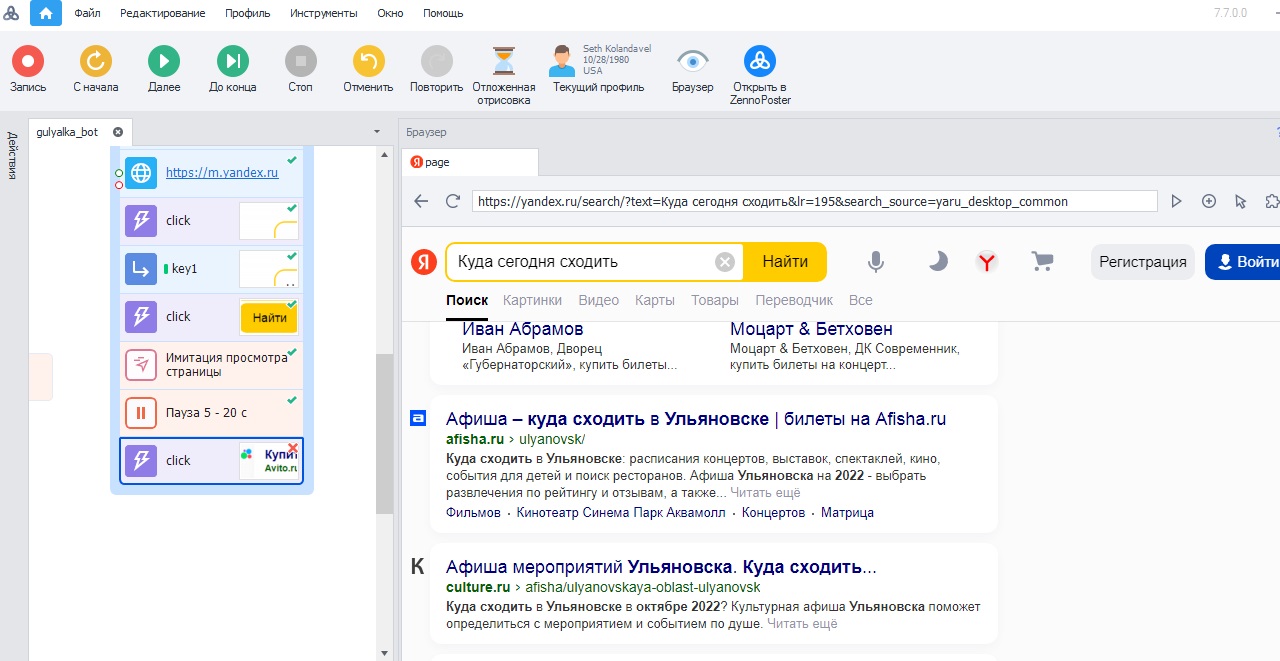Switch to the Товары search tab

click(715, 300)
